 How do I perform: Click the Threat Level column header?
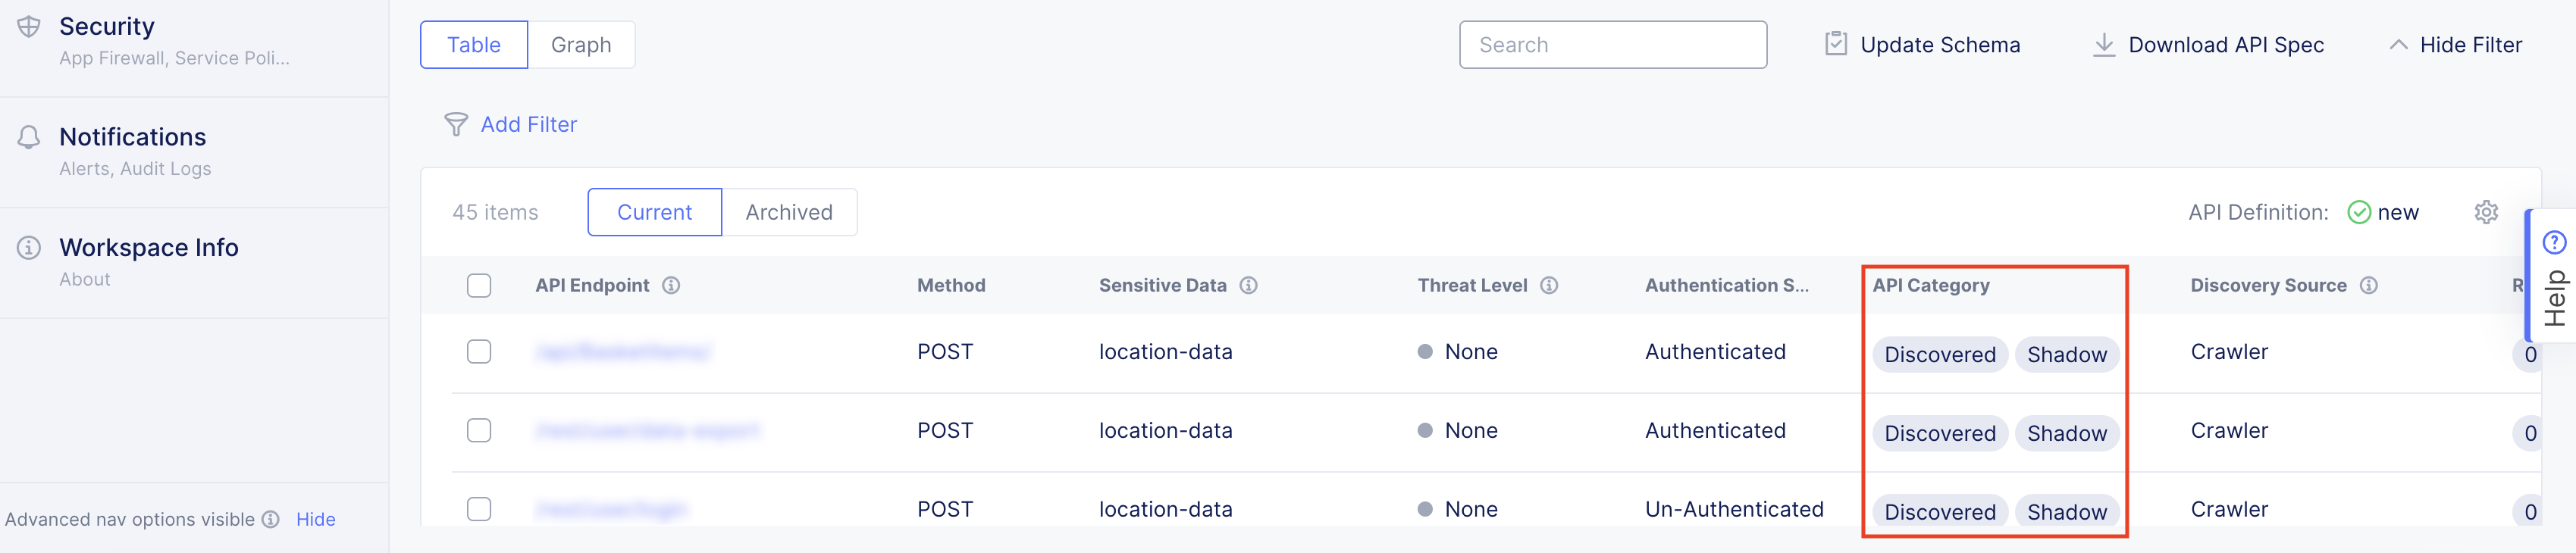click(1472, 285)
